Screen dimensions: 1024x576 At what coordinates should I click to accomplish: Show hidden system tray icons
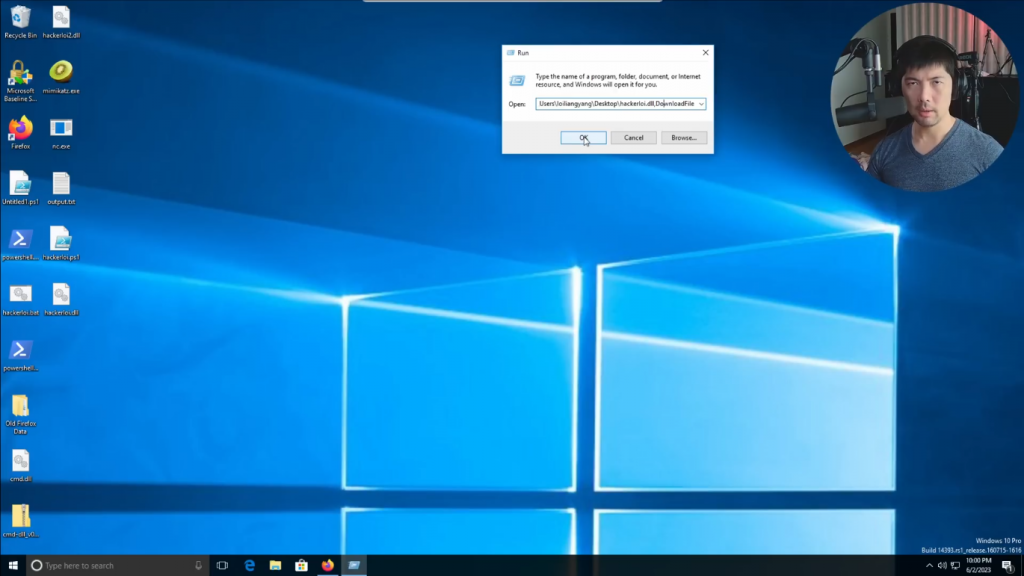[929, 565]
